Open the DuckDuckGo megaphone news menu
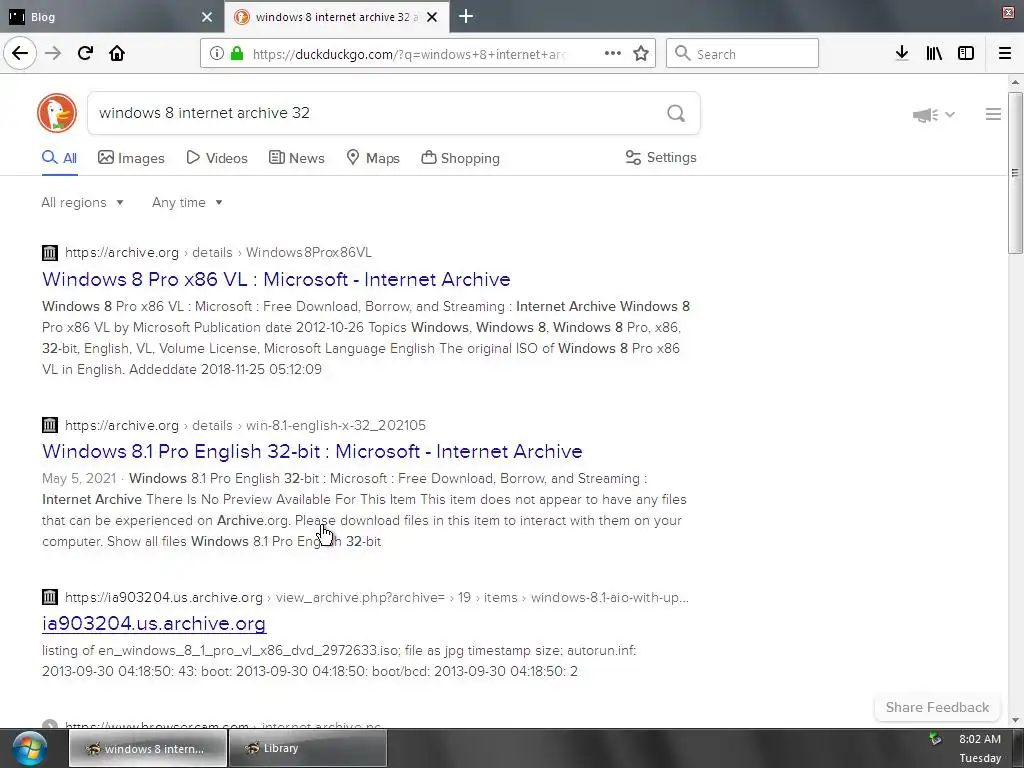 click(933, 115)
